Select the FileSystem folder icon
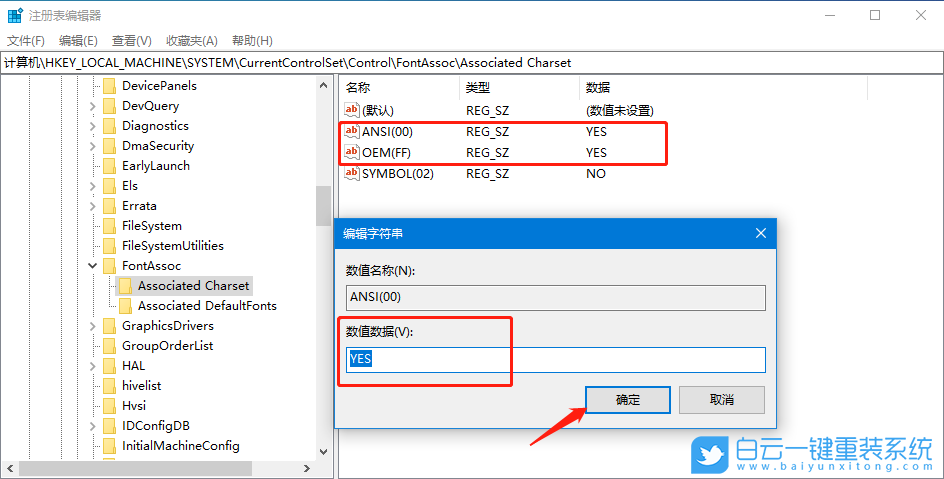Screen dimensions: 944x479 click(x=109, y=226)
